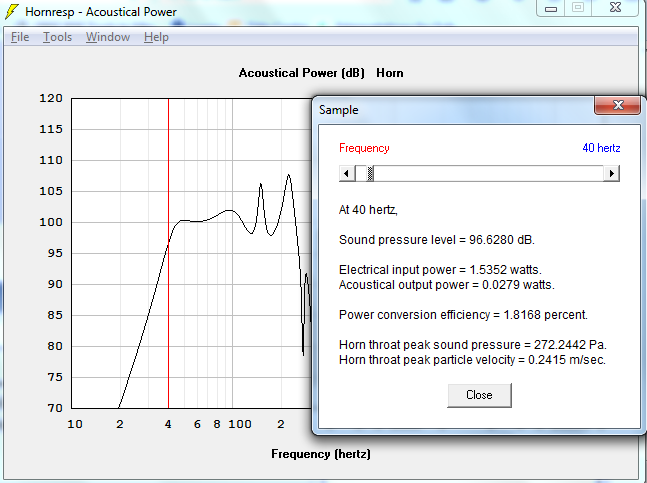Click the frequency slider thumb
This screenshot has width=647, height=483.
370,173
